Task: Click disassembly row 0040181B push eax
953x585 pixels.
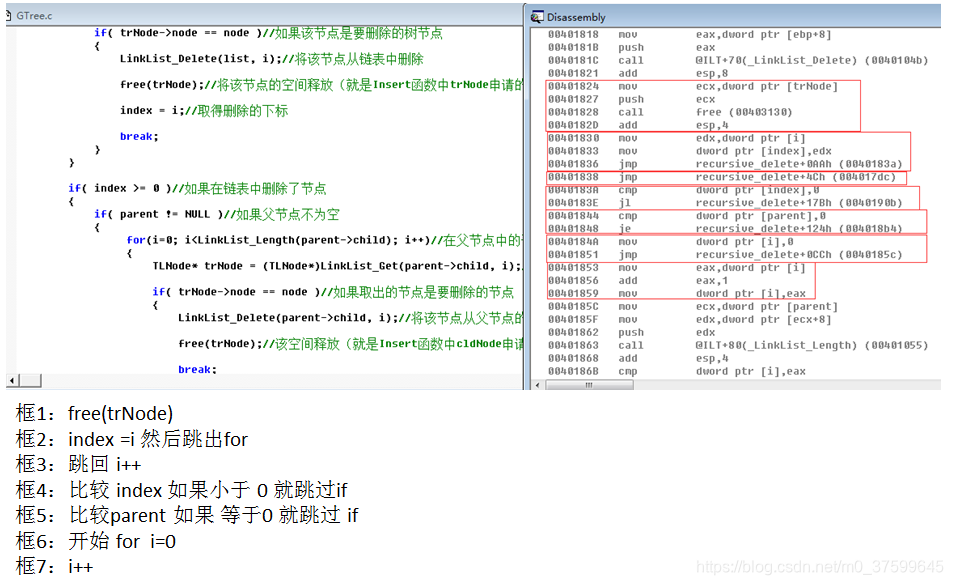Action: [x=631, y=47]
